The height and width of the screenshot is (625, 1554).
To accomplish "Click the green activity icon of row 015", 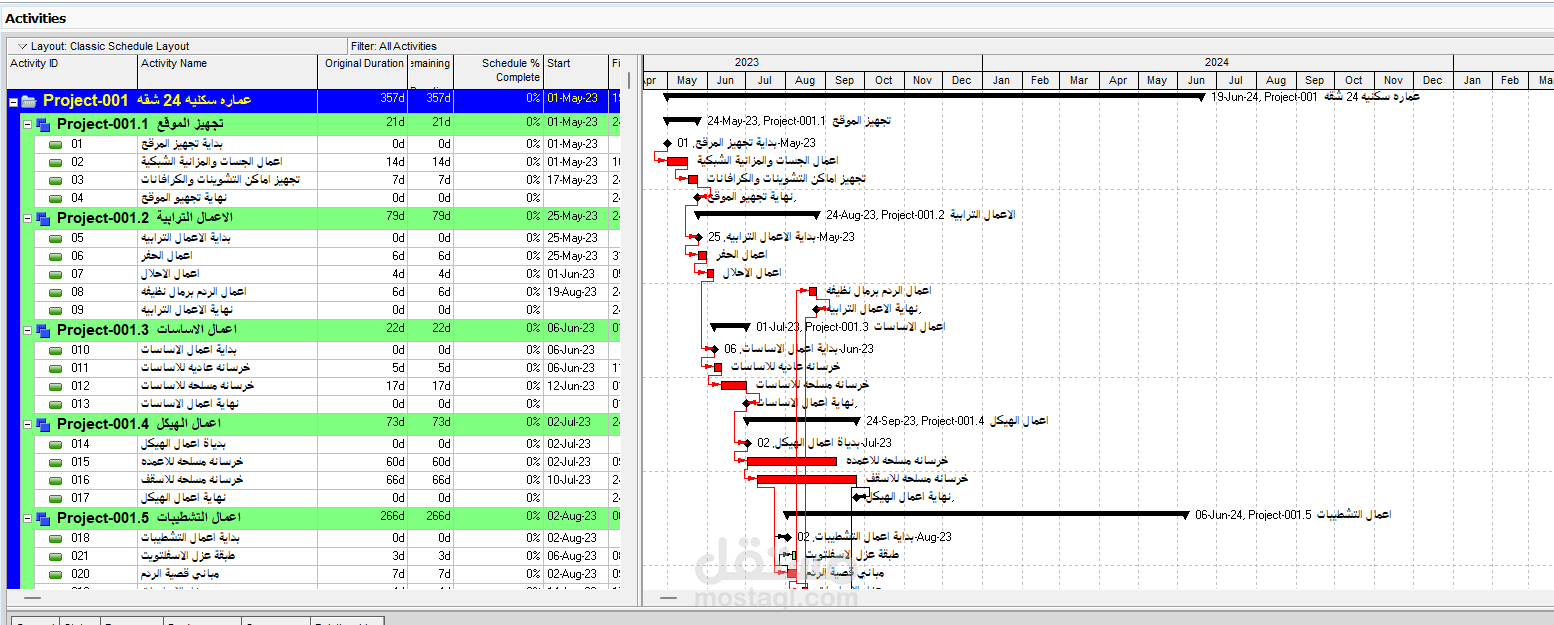I will point(55,462).
